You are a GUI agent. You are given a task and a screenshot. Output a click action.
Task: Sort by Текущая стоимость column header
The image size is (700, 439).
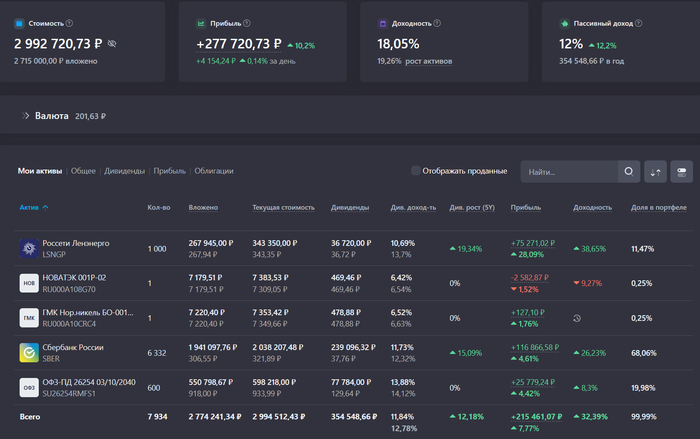click(283, 207)
